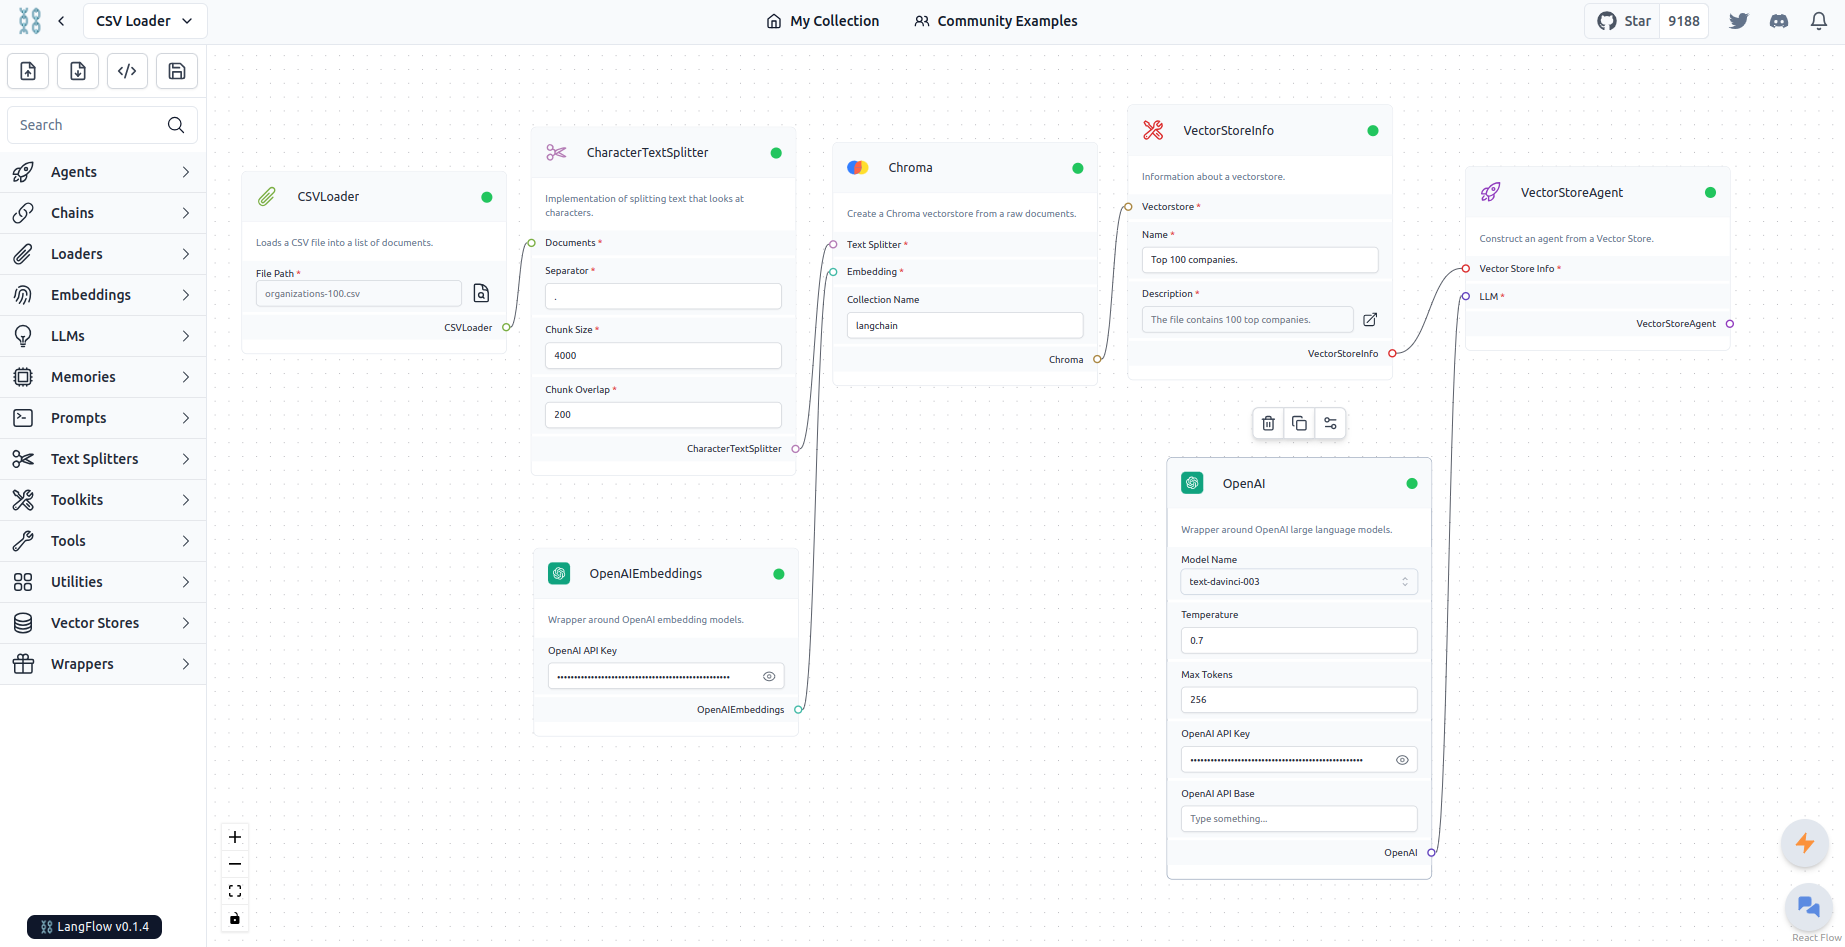This screenshot has height=947, width=1845.
Task: Fit the view using the fit-screen icon
Action: click(235, 891)
